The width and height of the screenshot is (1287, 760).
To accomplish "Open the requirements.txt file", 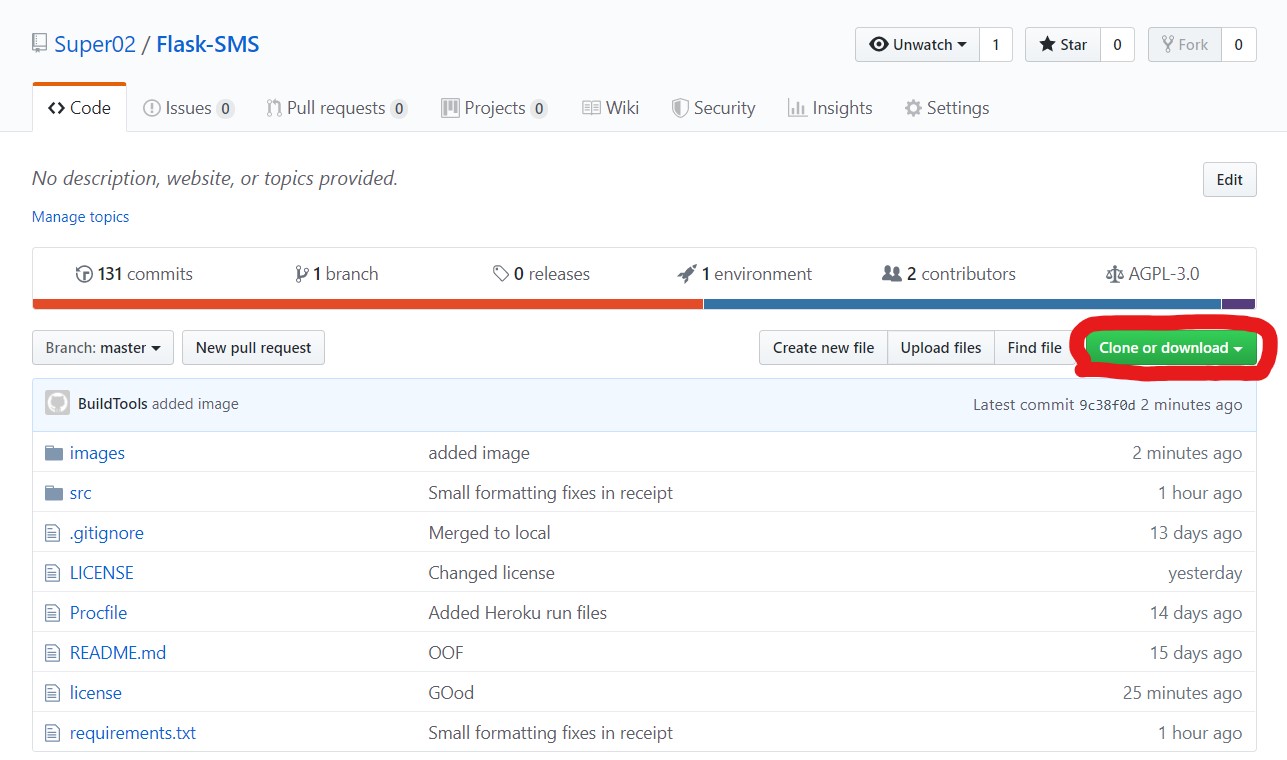I will pos(133,733).
